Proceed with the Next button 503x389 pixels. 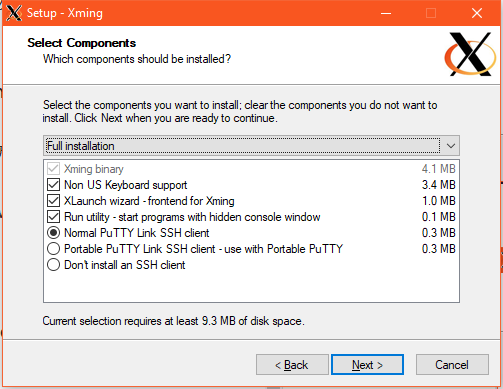(367, 365)
